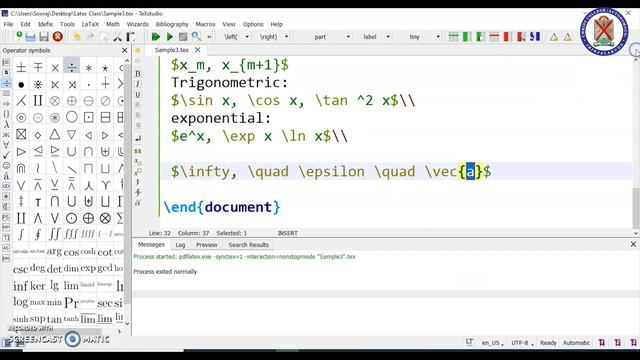The width and height of the screenshot is (640, 360).
Task: Switch to the Messages tab
Action: [x=151, y=244]
